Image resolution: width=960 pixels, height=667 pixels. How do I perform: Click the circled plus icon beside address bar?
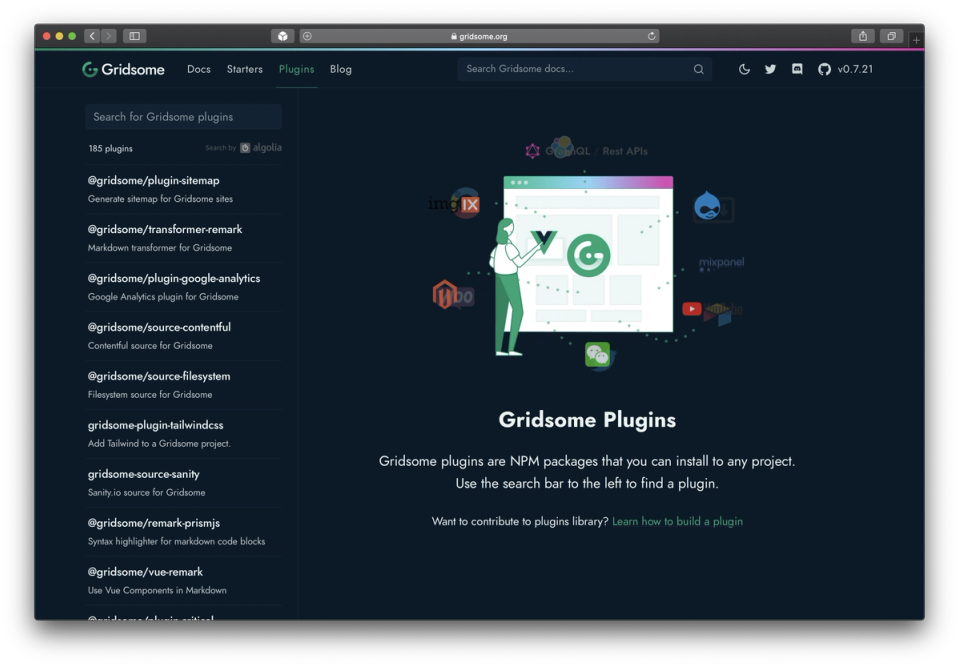pyautogui.click(x=307, y=36)
